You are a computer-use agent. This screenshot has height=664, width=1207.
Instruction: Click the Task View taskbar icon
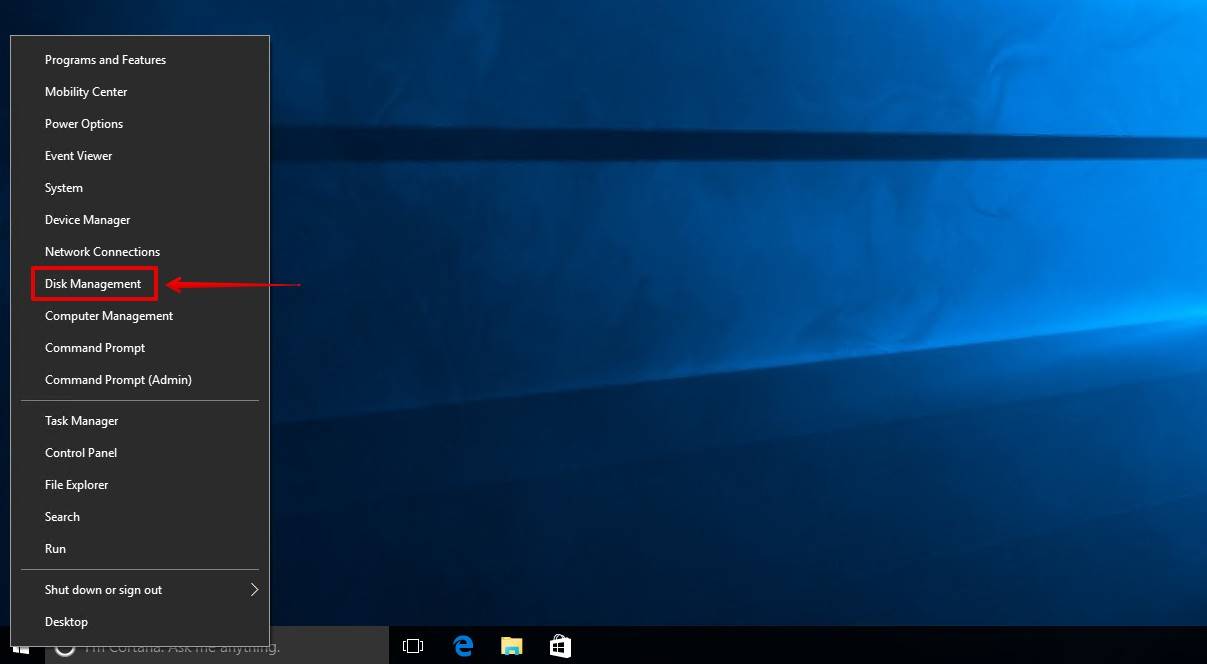412,645
